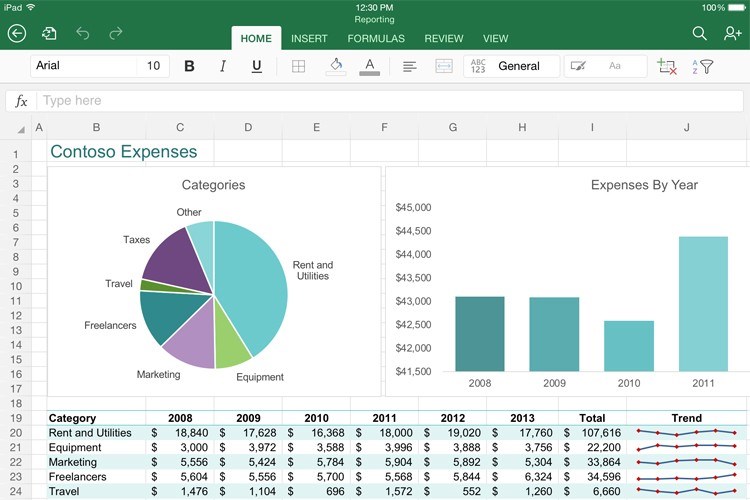Change font size 10
750x500 pixels.
click(154, 66)
